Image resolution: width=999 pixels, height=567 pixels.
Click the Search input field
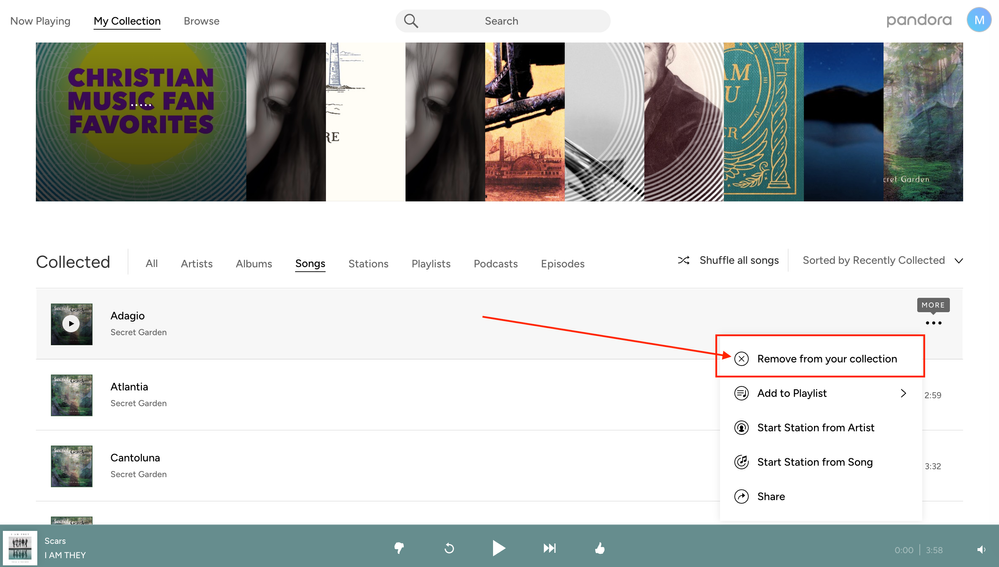[502, 21]
